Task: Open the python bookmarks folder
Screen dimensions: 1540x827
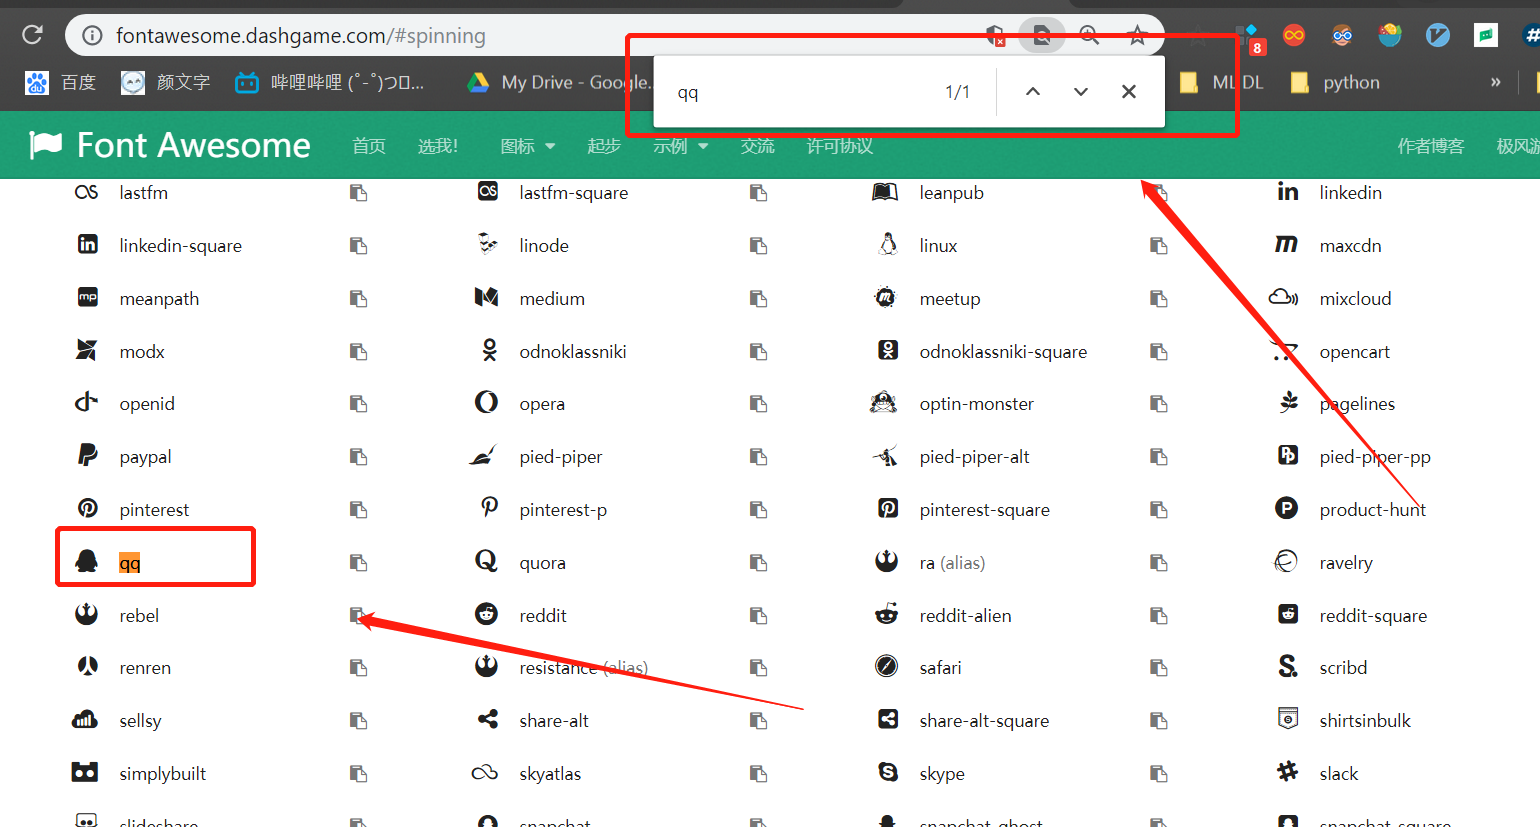Action: [x=1336, y=82]
